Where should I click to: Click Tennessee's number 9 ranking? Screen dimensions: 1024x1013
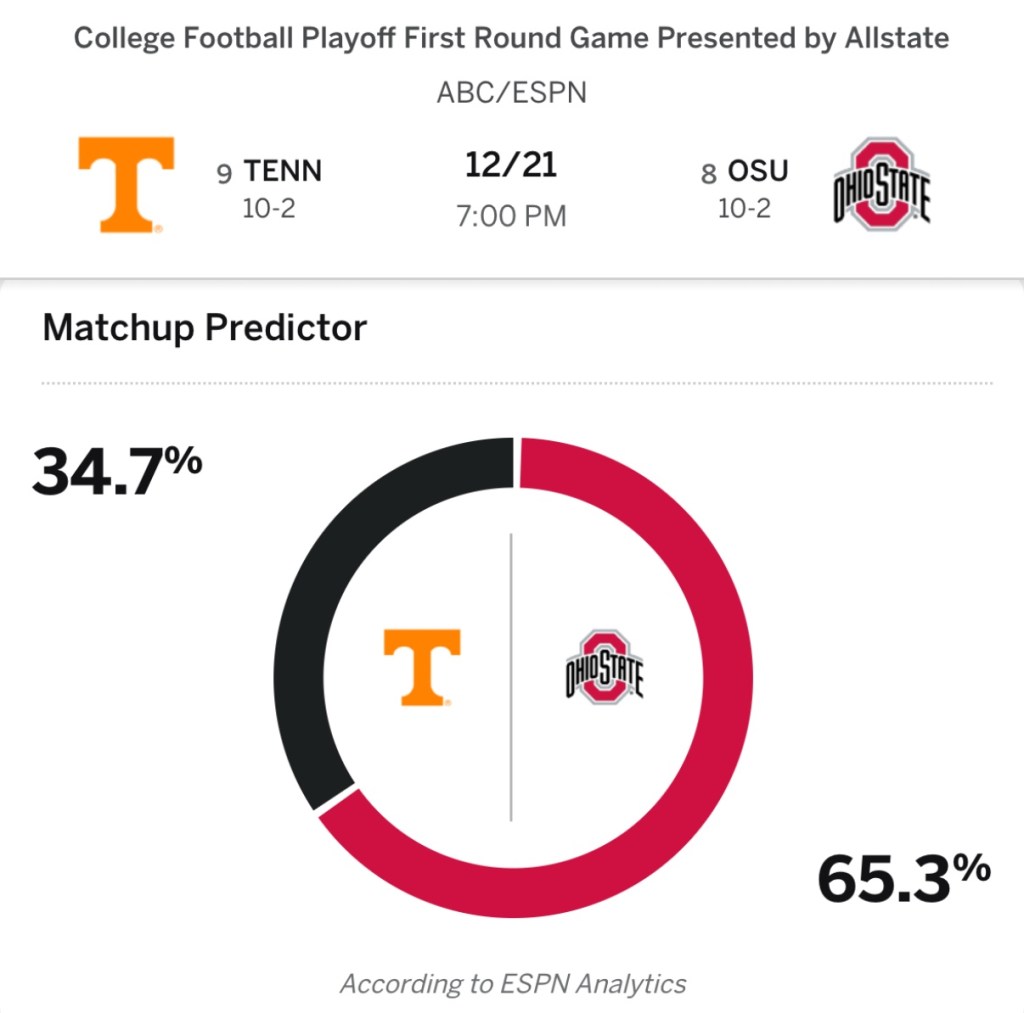(x=224, y=173)
